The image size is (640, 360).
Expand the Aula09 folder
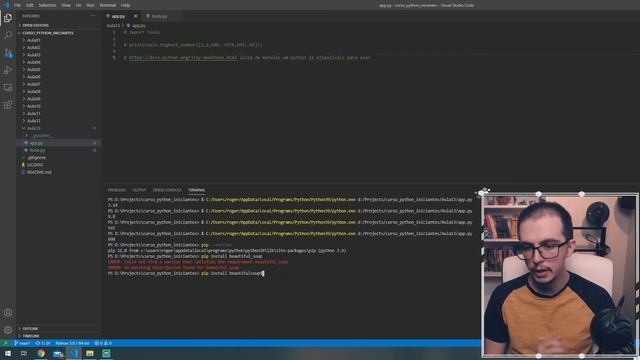point(33,99)
